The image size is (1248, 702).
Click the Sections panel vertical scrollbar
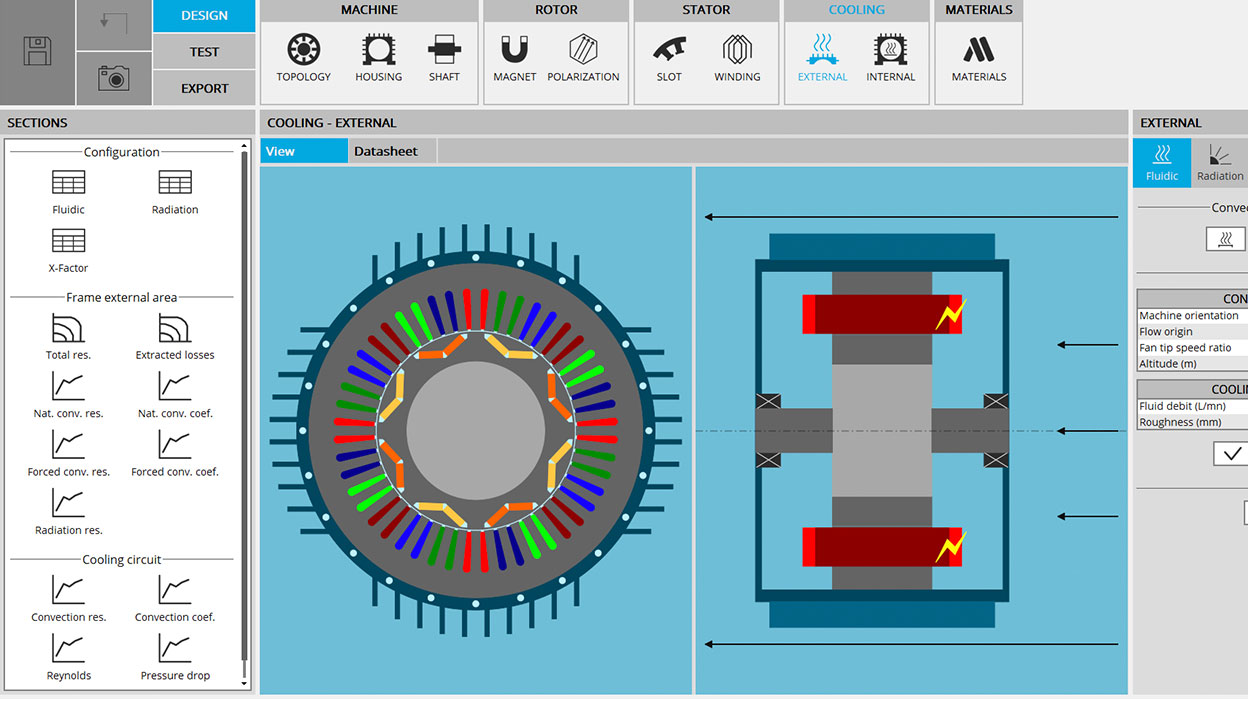[244, 400]
